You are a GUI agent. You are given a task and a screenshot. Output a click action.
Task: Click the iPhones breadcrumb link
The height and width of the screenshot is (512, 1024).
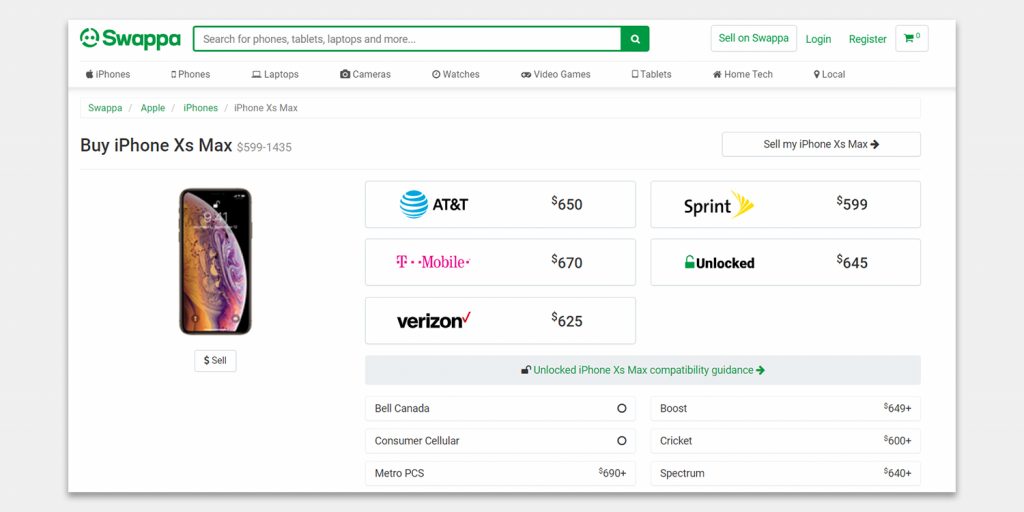coord(200,108)
